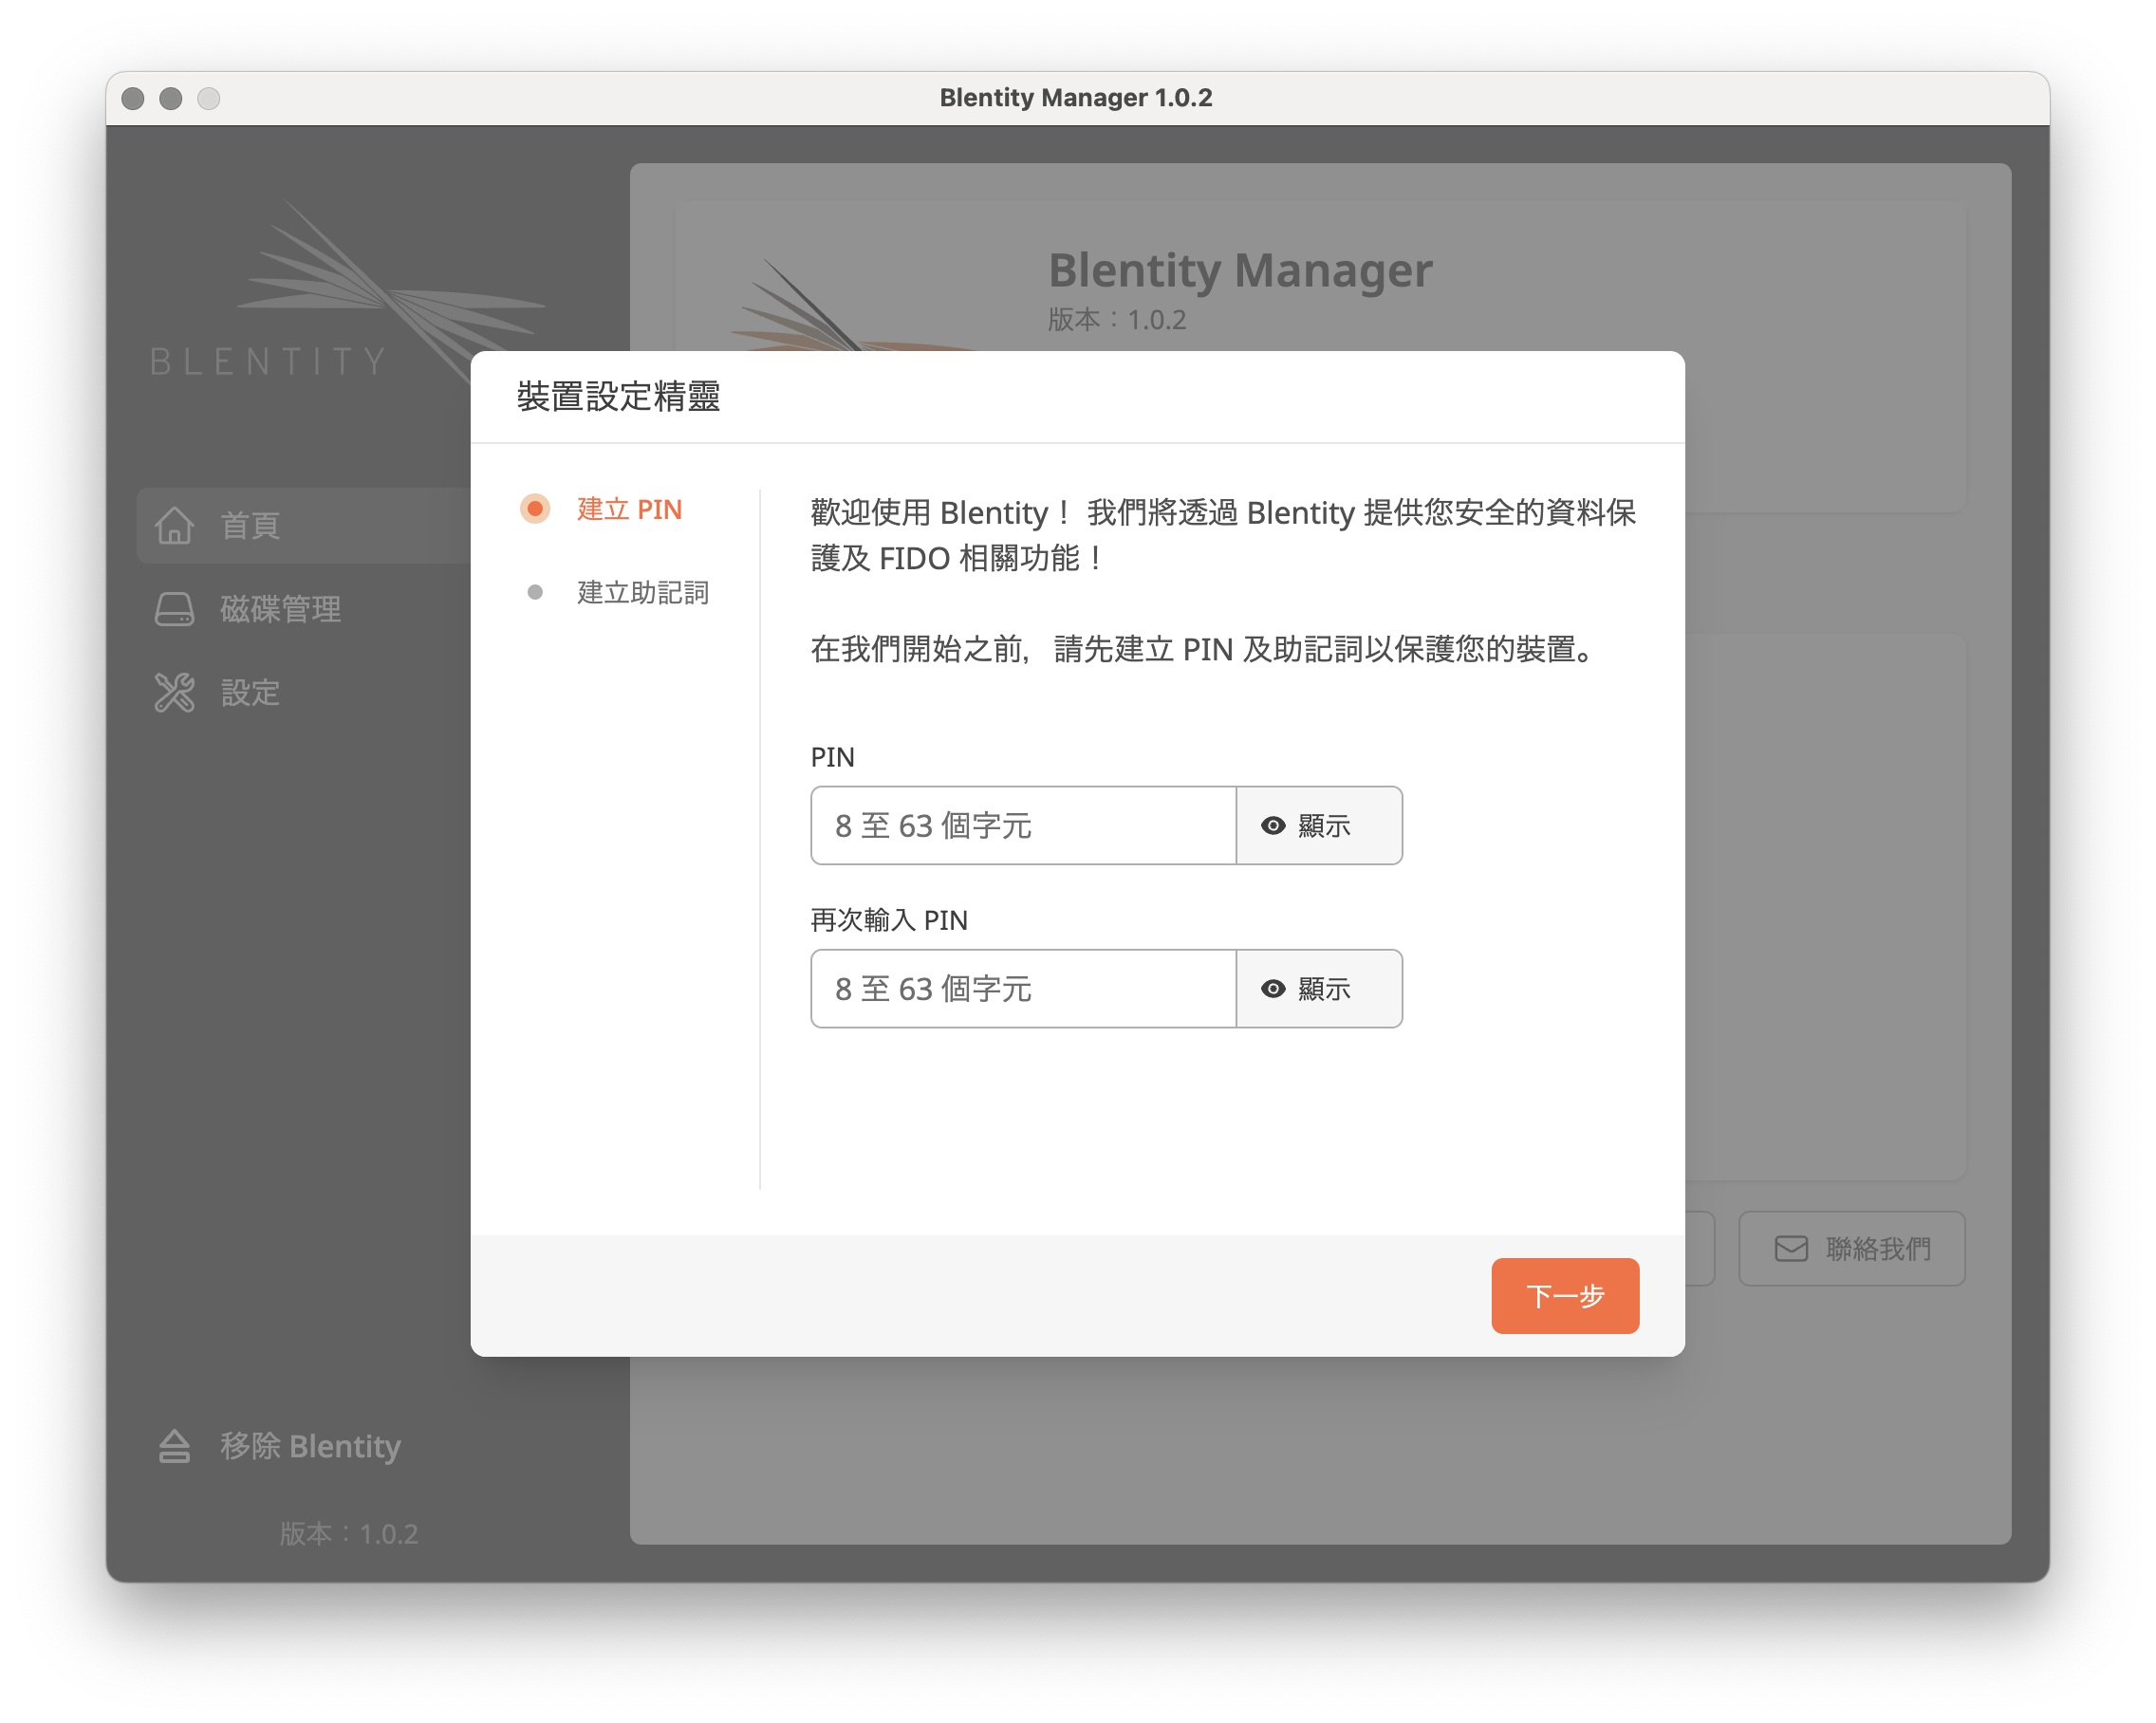Focus the PIN input field
This screenshot has width=2156, height=1723.
click(x=1023, y=826)
